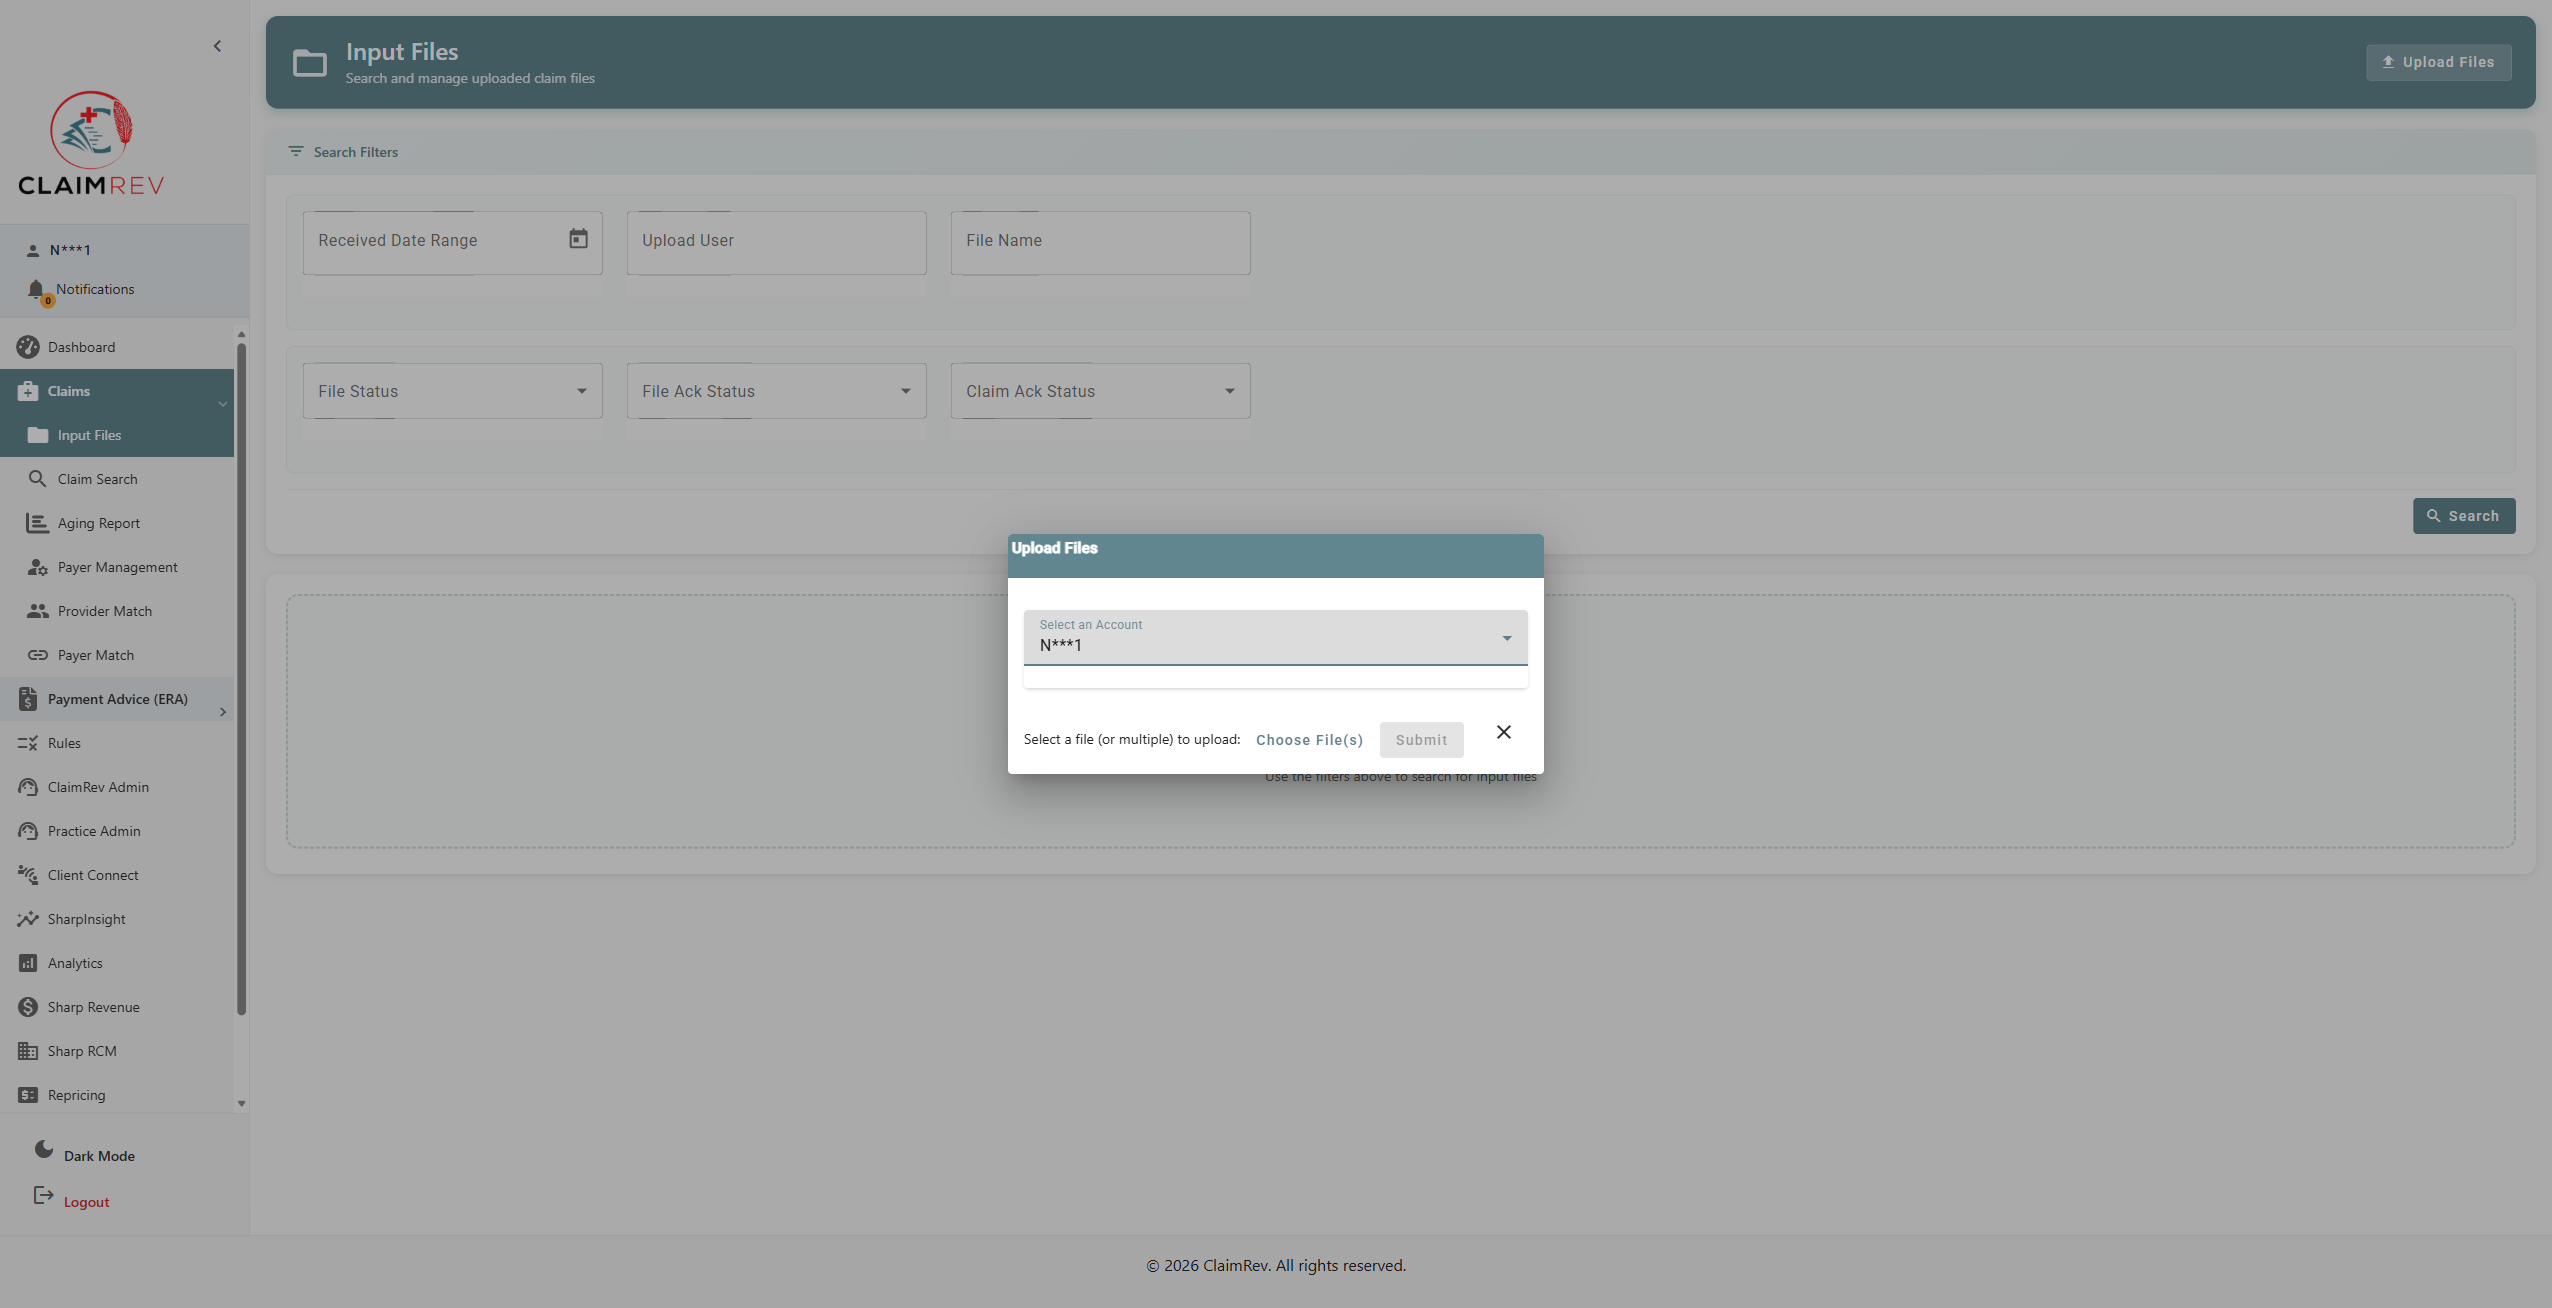Click the Input Files folder icon in sidebar
This screenshot has height=1308, width=2552.
[x=38, y=435]
